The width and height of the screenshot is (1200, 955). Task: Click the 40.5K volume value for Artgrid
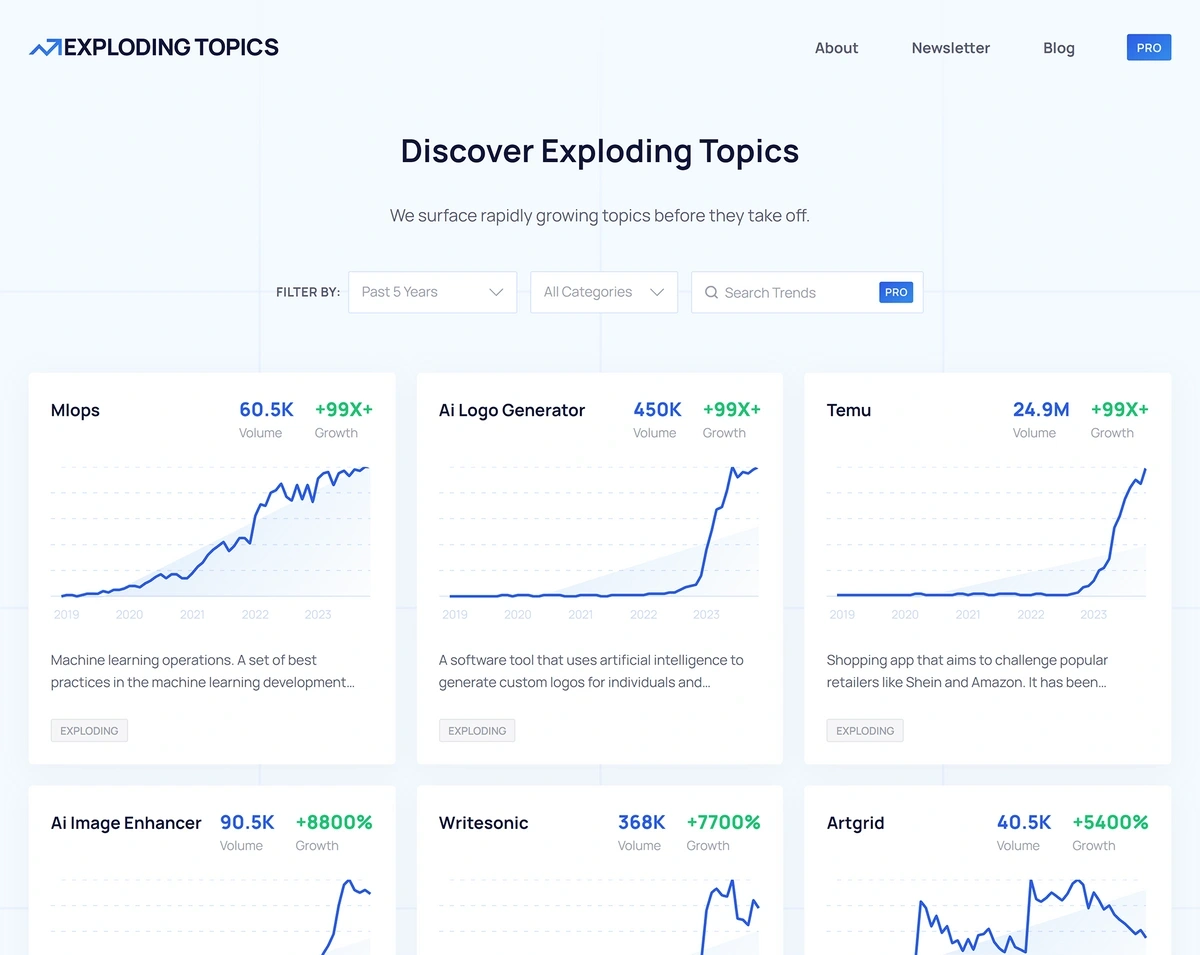[1024, 822]
